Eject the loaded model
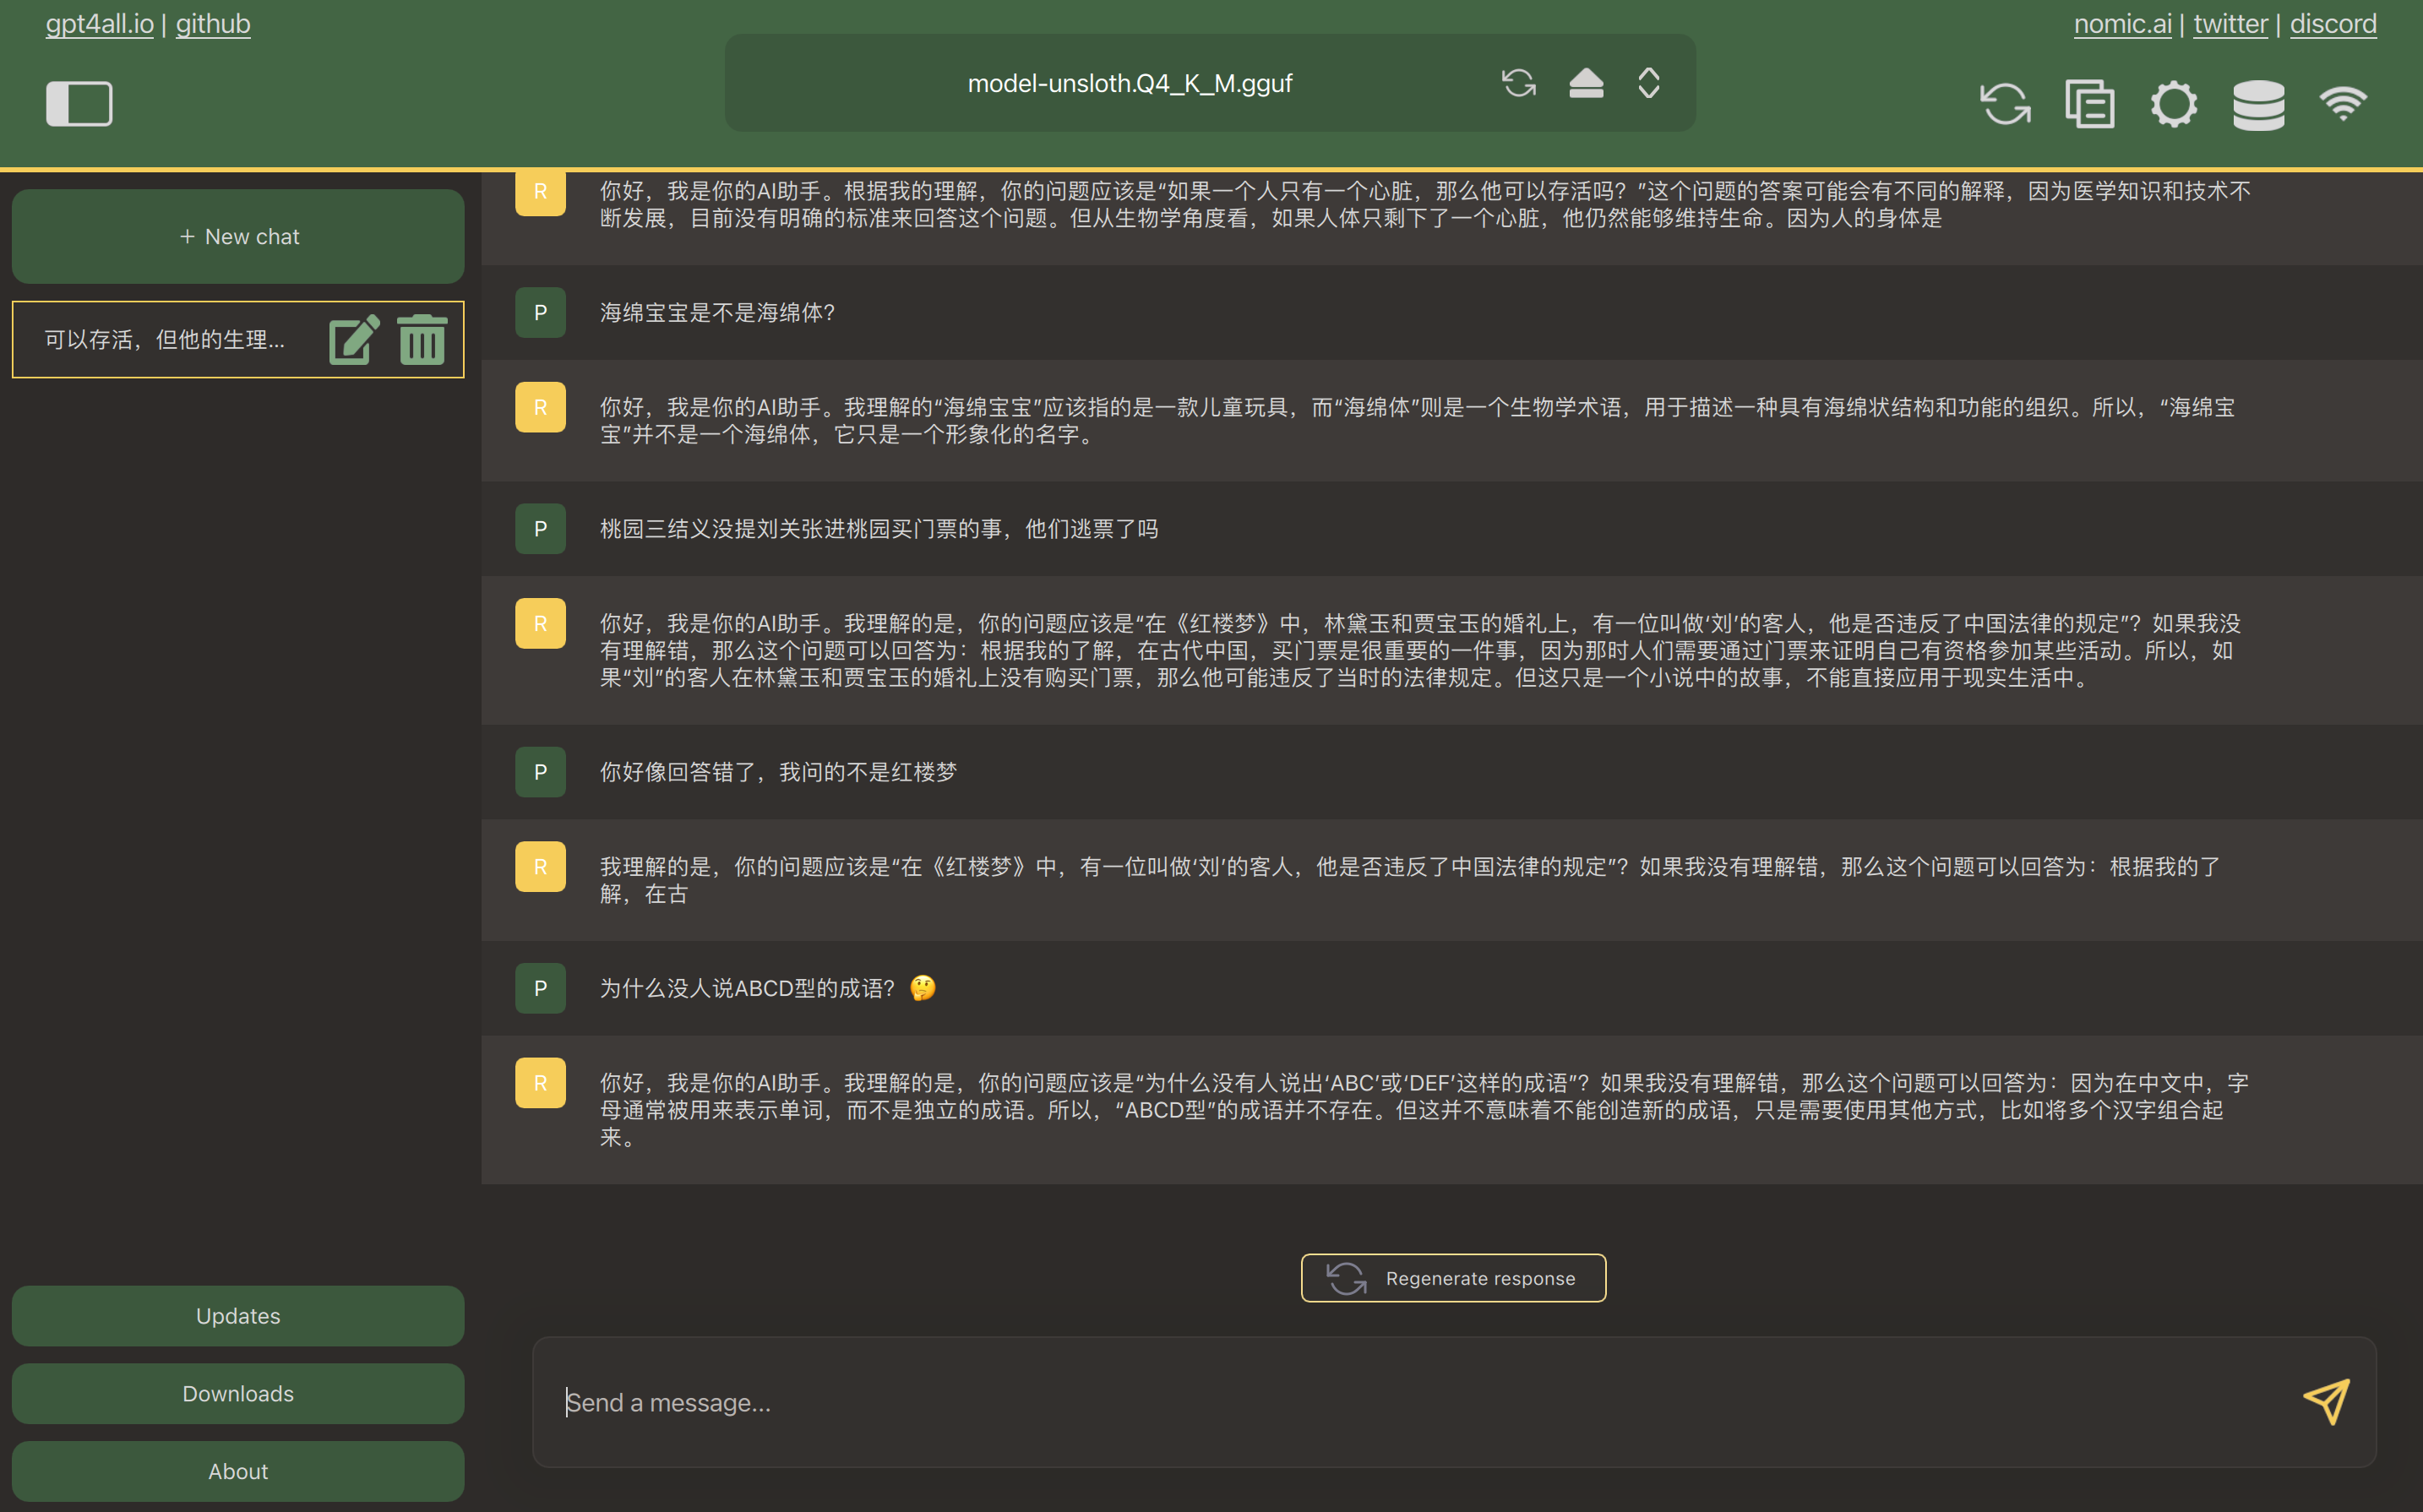2423x1512 pixels. point(1586,83)
